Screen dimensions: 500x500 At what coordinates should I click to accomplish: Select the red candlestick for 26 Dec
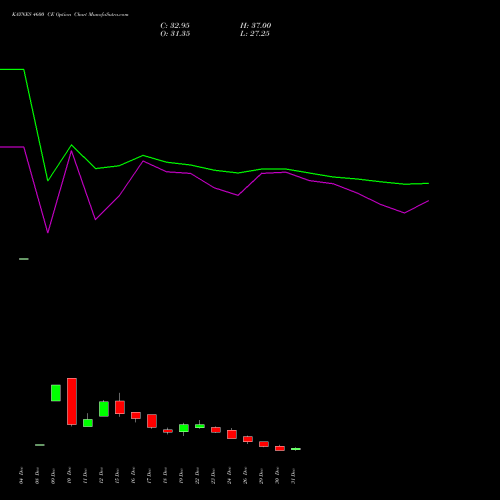[248, 439]
